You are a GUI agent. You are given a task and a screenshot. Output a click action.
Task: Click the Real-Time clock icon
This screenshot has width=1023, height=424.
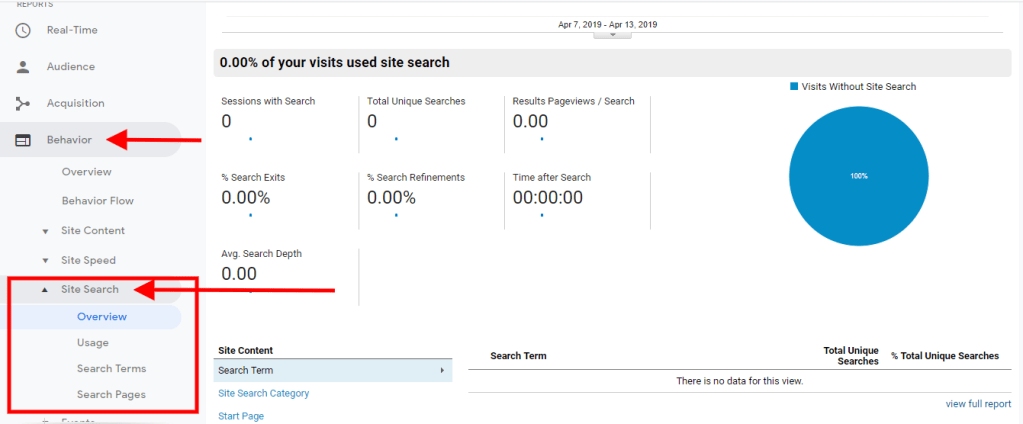23,30
